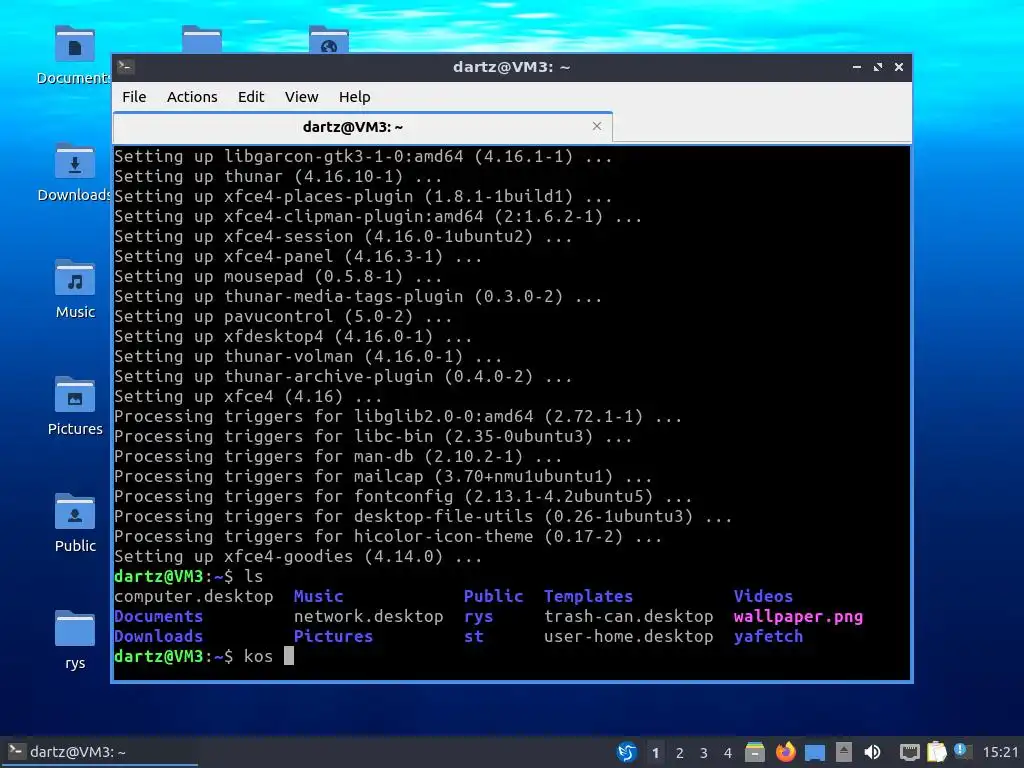This screenshot has width=1024, height=768.
Task: Launch Firefox from the panel
Action: [786, 752]
